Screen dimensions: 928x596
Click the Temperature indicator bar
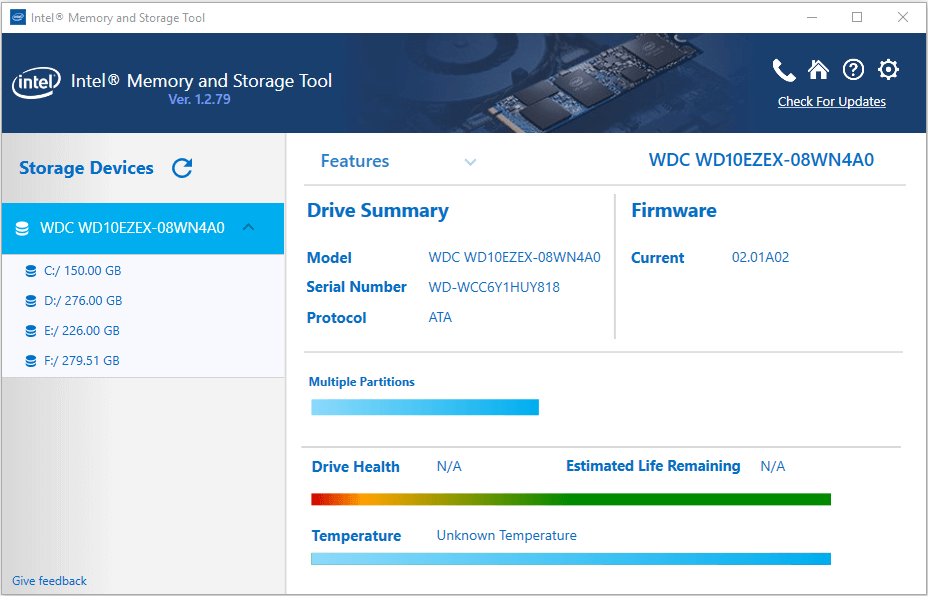pos(571,559)
